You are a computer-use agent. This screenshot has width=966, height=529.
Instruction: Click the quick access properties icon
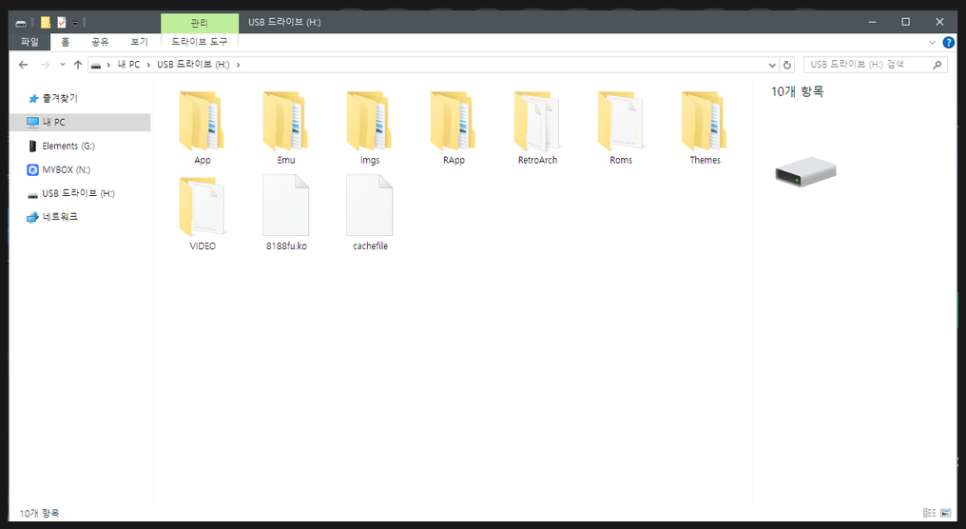[62, 23]
